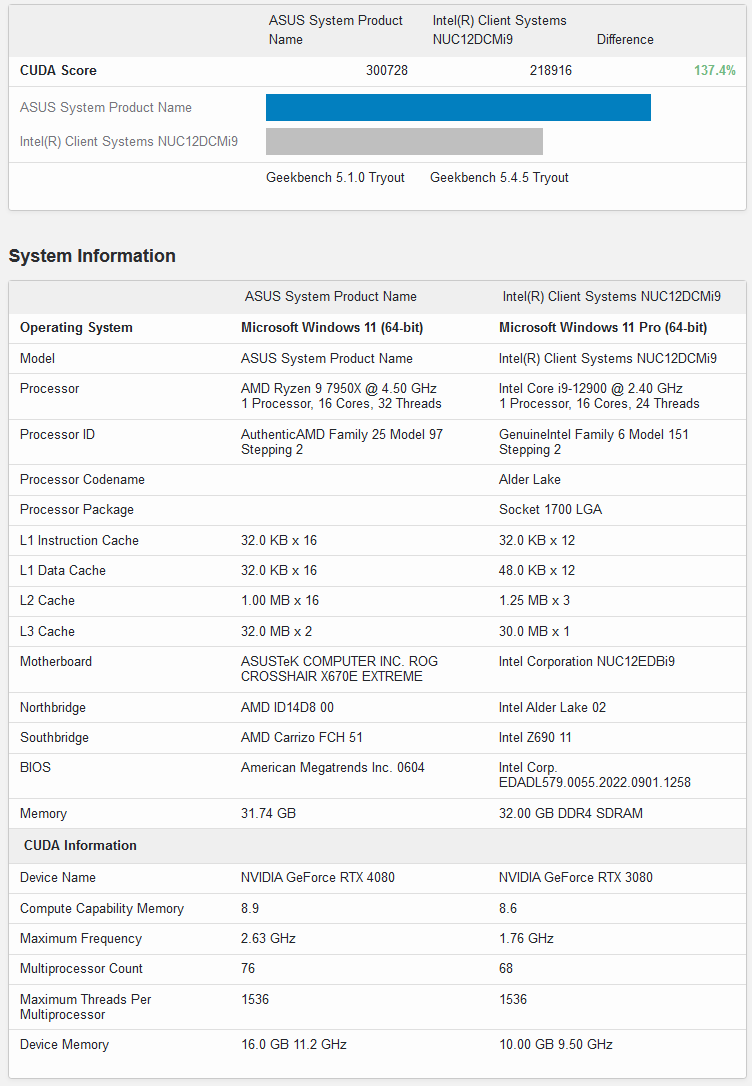Screen dimensions: 752x1086
Task: Click the Intel Z690 11 southbridge value
Action: (x=539, y=738)
